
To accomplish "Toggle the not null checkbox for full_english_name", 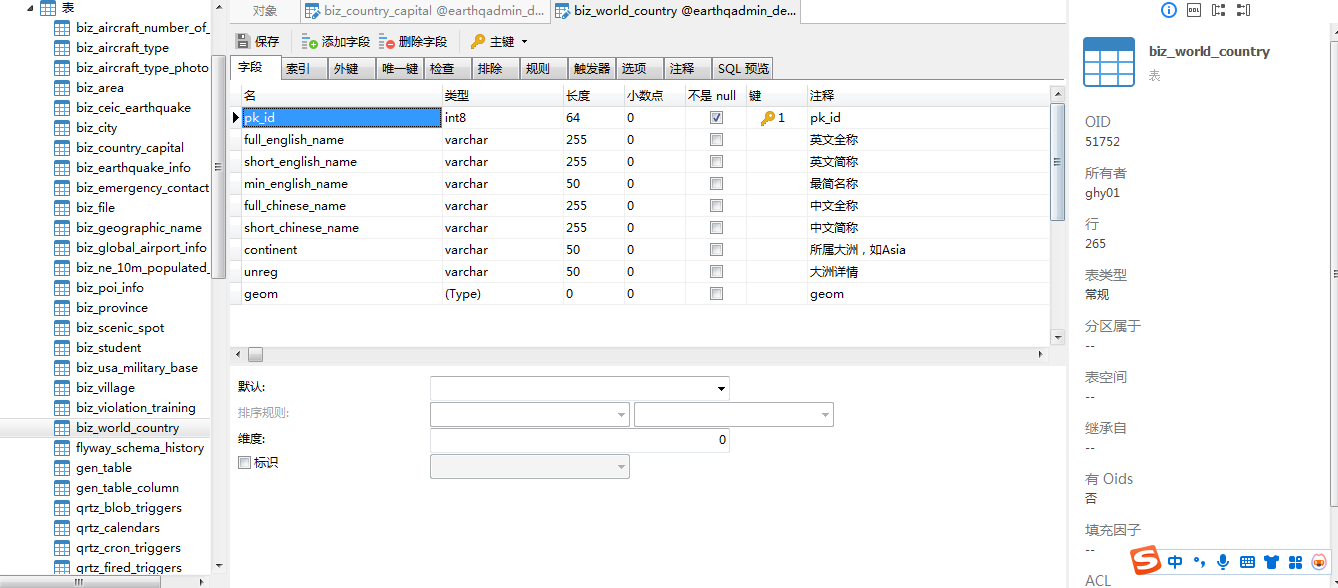I will point(716,140).
